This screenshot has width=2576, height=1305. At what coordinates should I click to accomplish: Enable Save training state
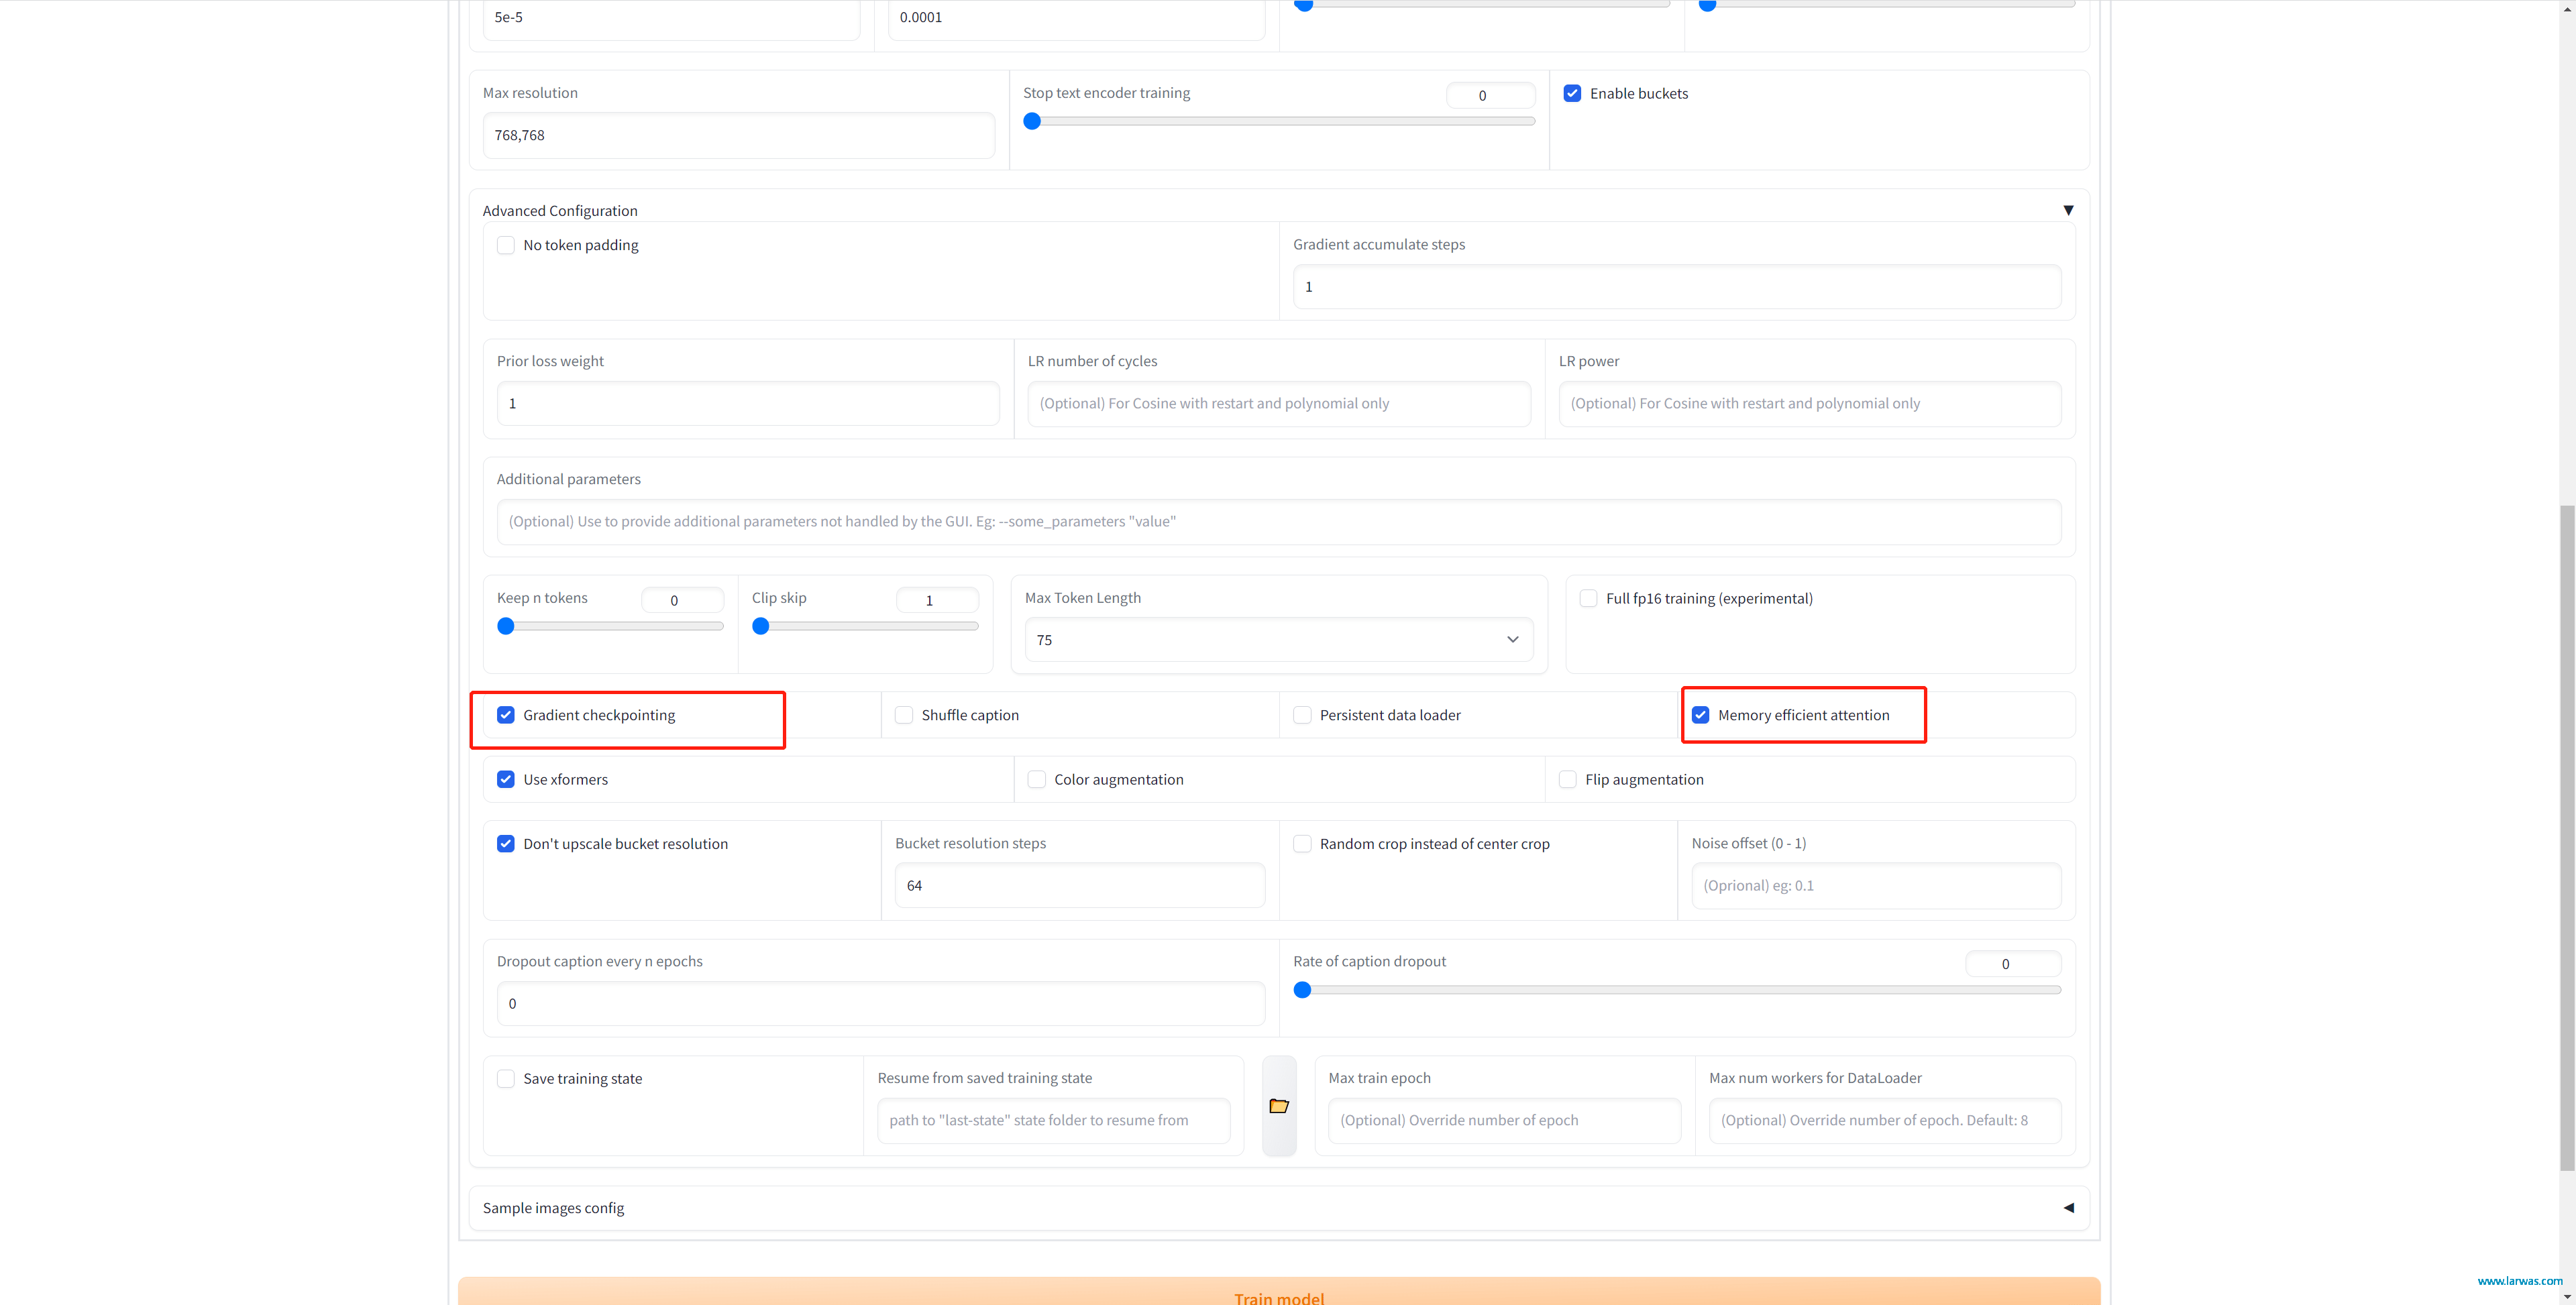tap(506, 1078)
